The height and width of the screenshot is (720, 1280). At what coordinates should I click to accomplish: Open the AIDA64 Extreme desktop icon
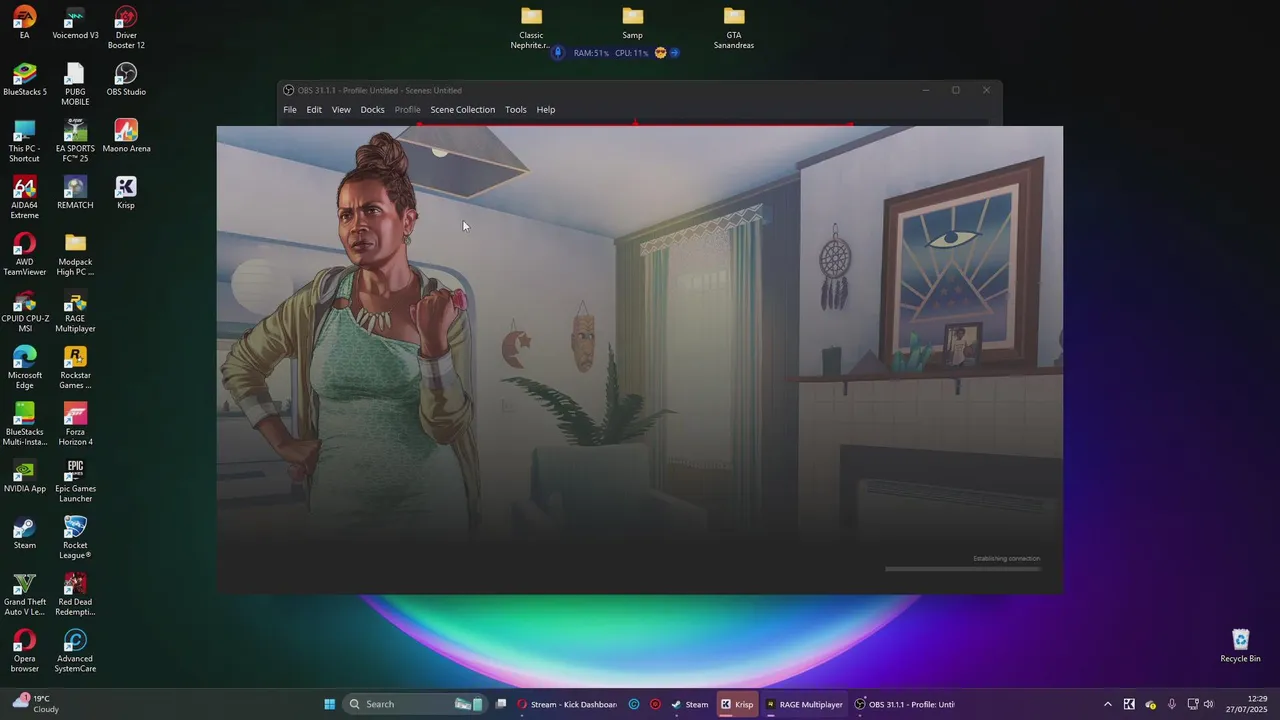click(x=24, y=198)
